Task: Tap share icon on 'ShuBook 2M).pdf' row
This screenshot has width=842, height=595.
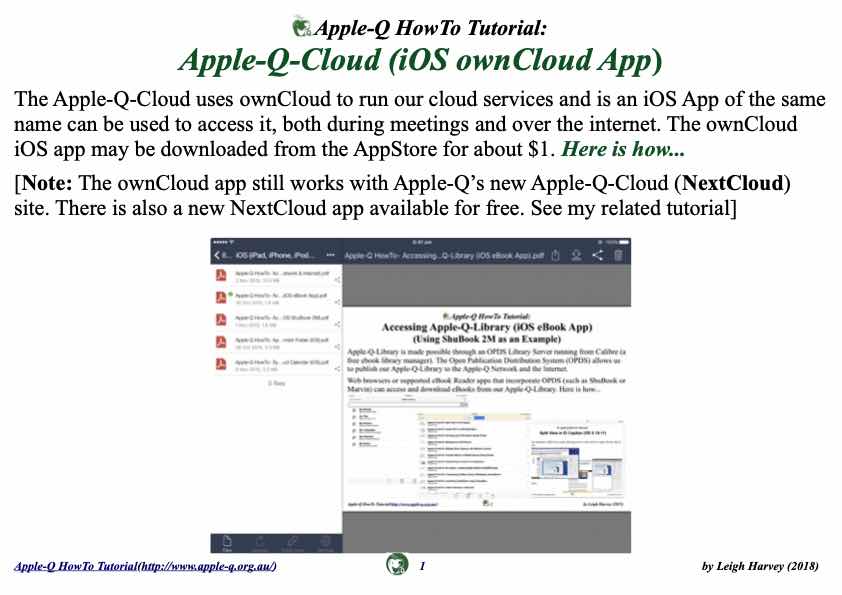Action: [337, 324]
